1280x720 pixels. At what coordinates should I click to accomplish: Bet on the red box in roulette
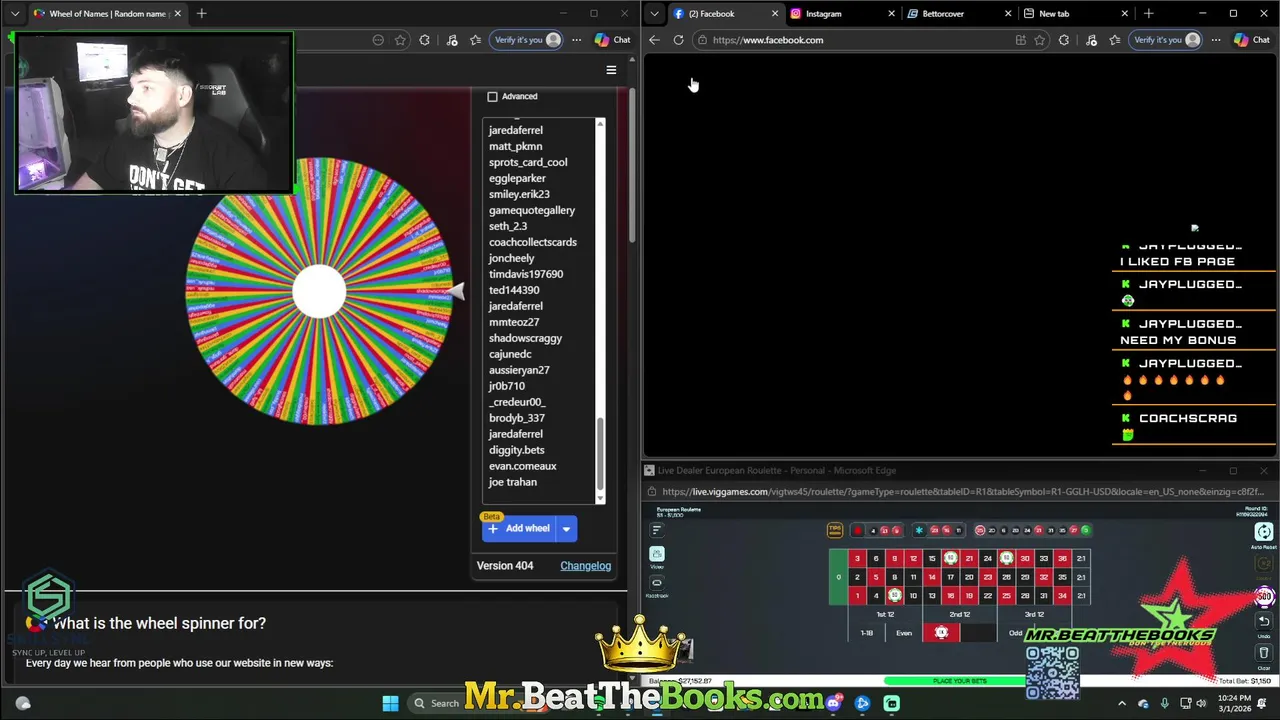[941, 633]
